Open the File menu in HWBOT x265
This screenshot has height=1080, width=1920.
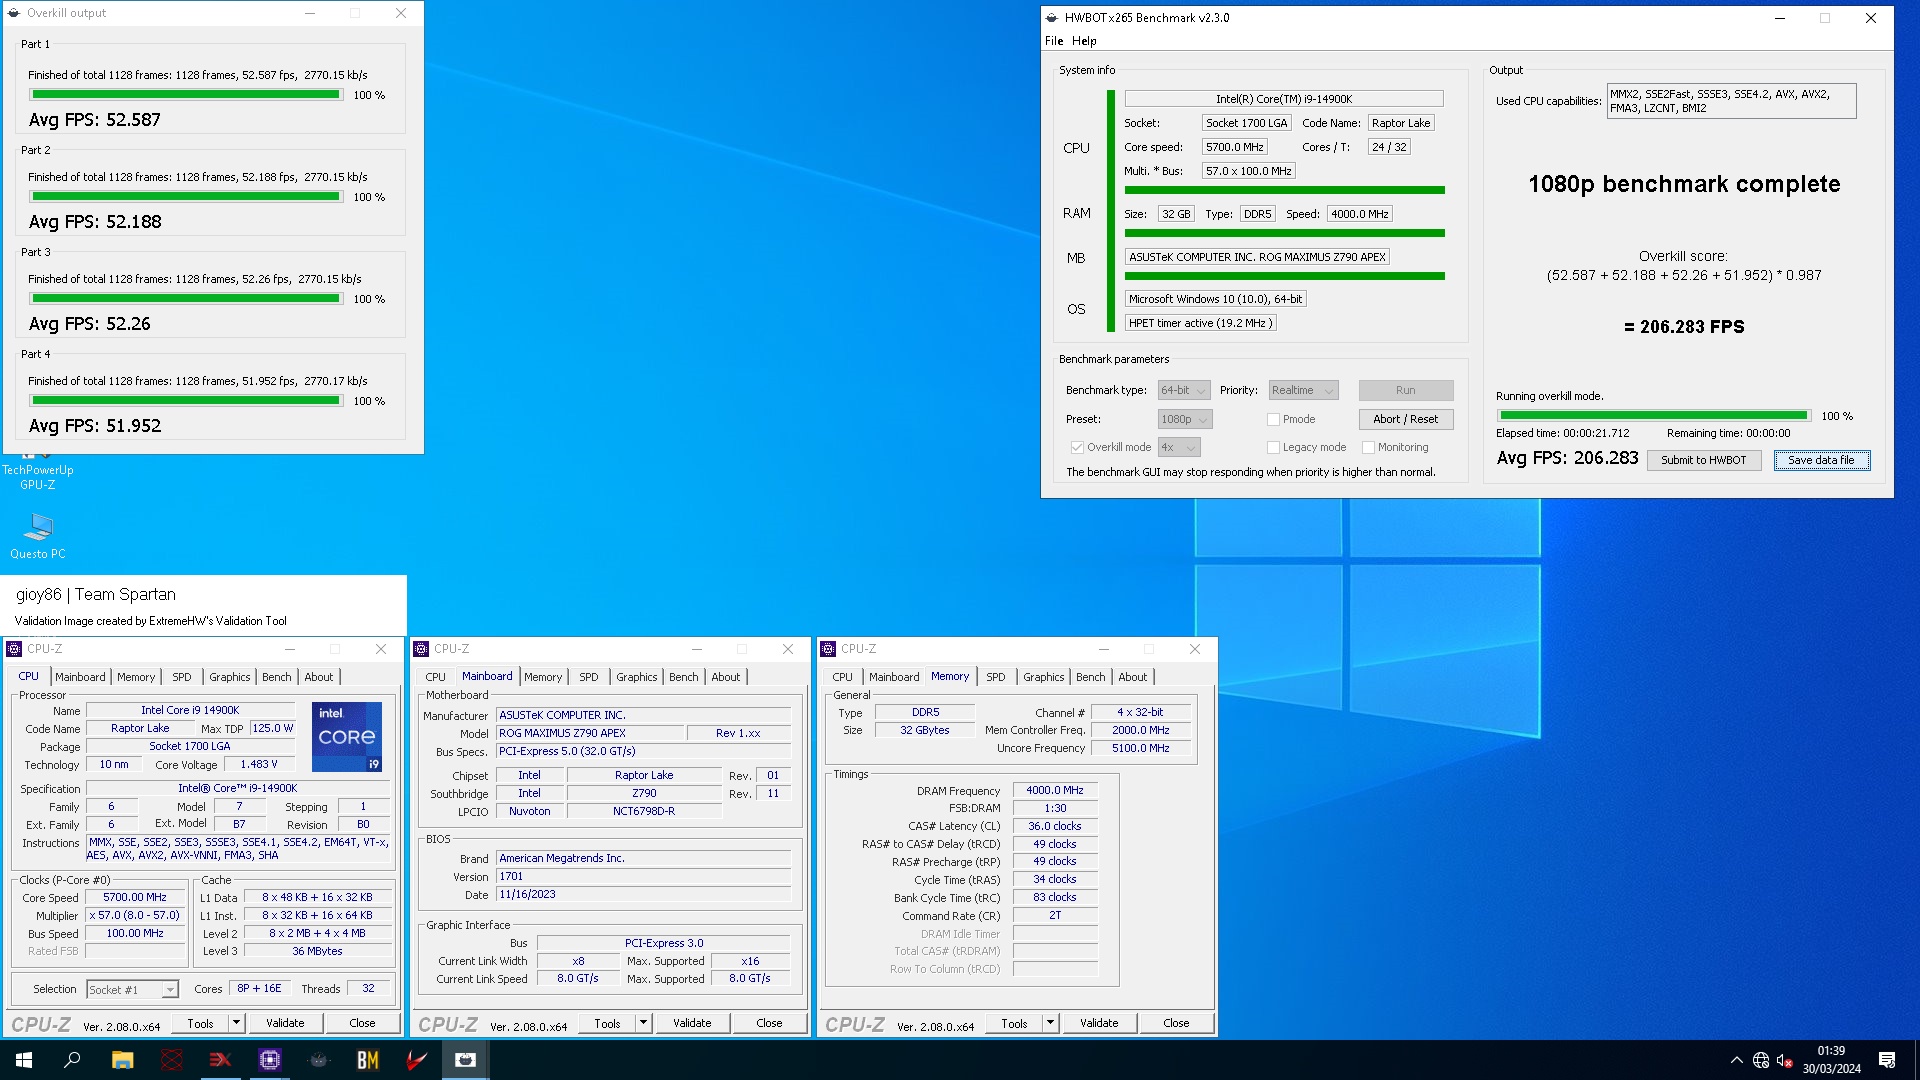[x=1054, y=41]
